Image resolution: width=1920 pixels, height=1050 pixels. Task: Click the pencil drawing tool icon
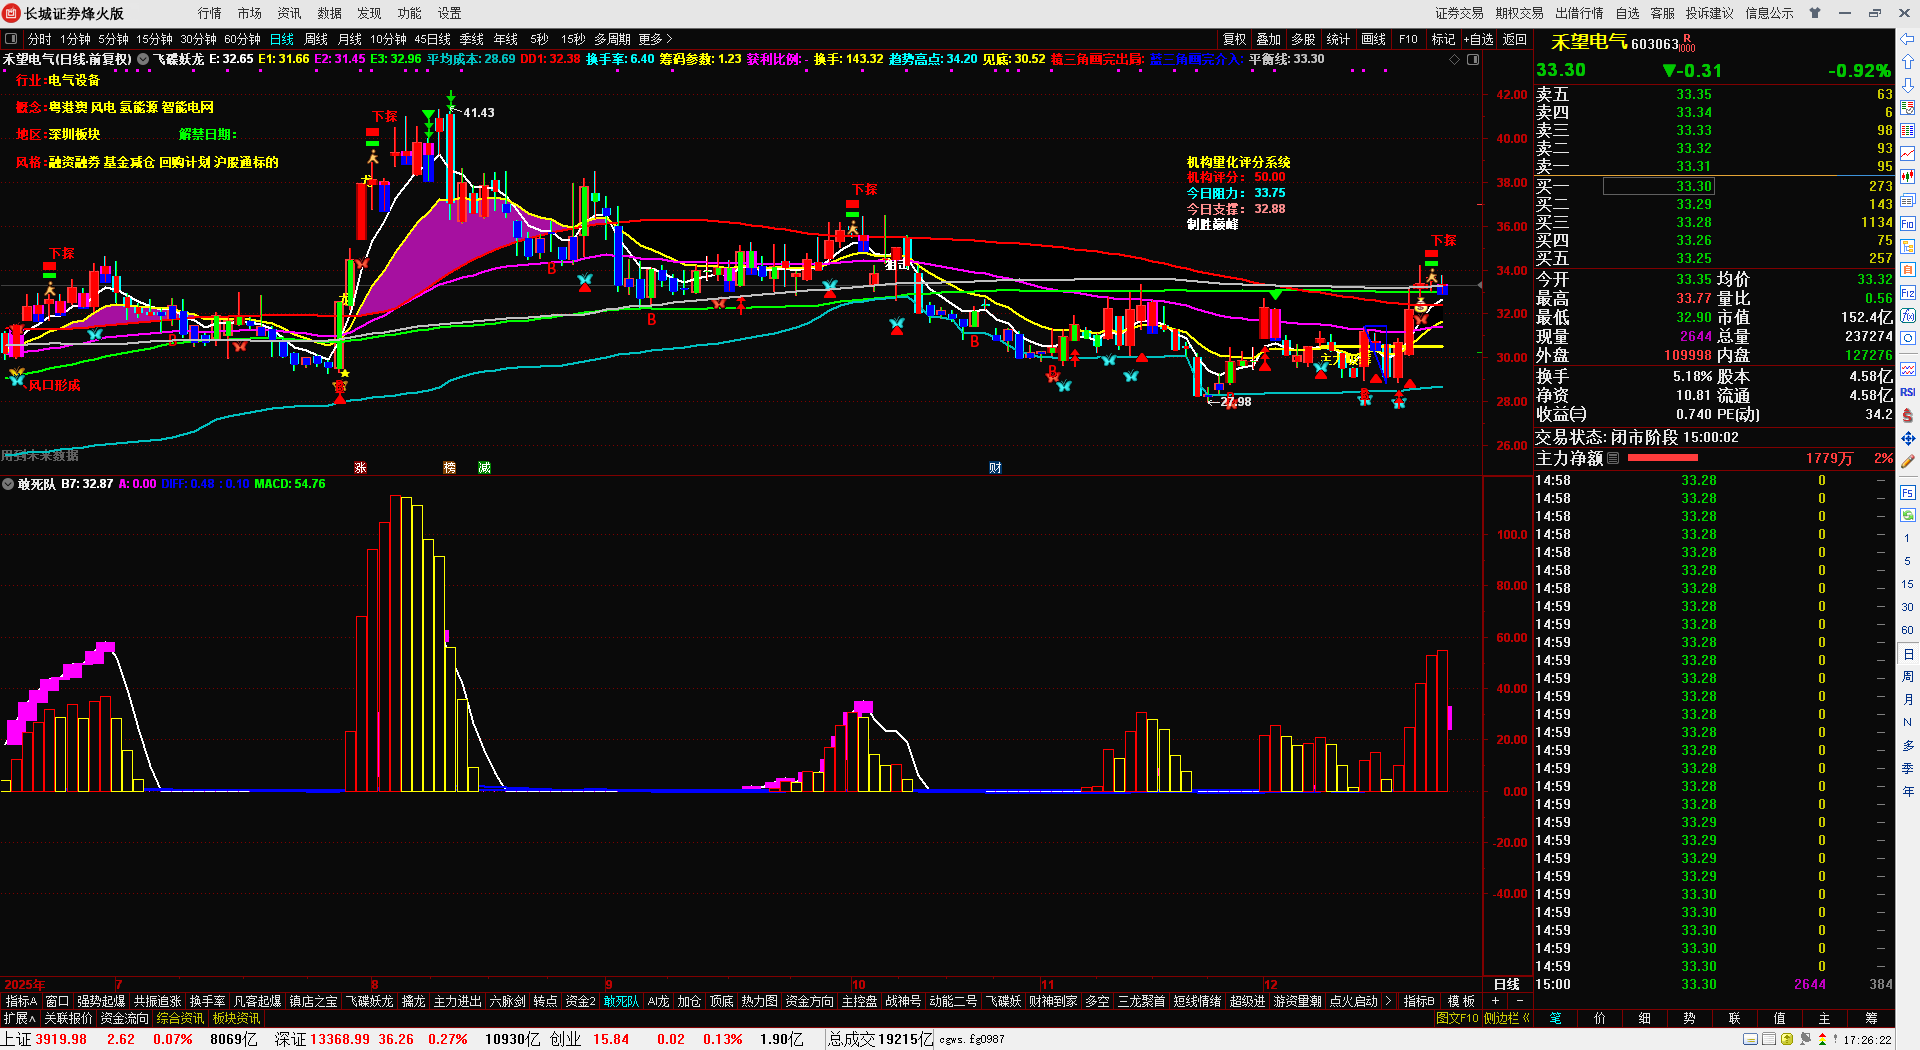click(x=1908, y=462)
